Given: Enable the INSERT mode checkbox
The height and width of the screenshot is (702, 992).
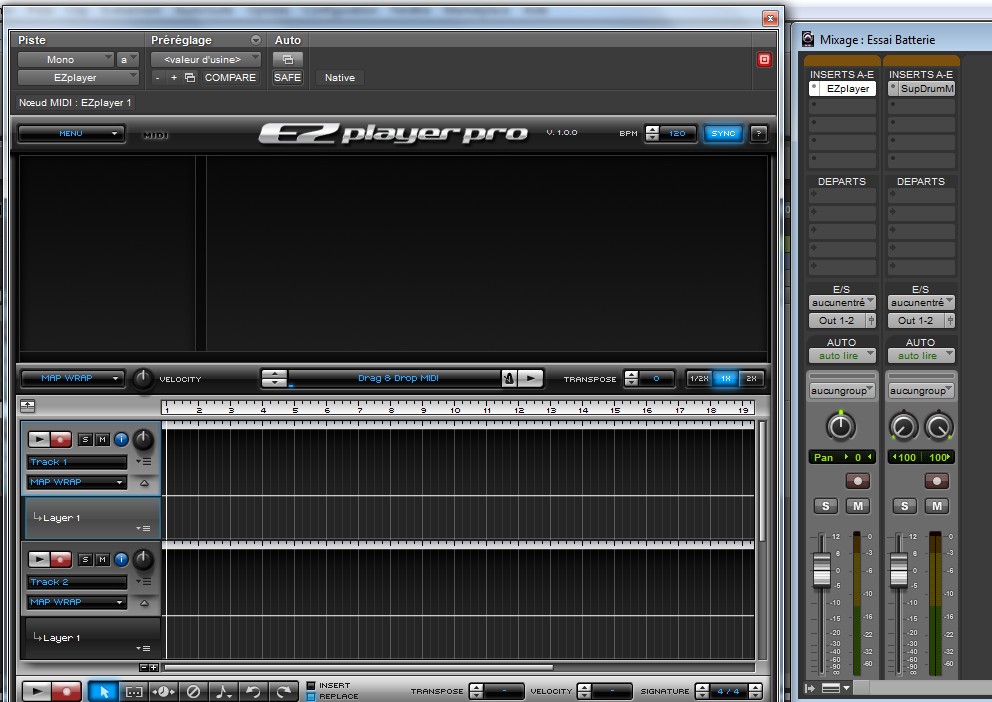Looking at the screenshot, I should point(311,685).
